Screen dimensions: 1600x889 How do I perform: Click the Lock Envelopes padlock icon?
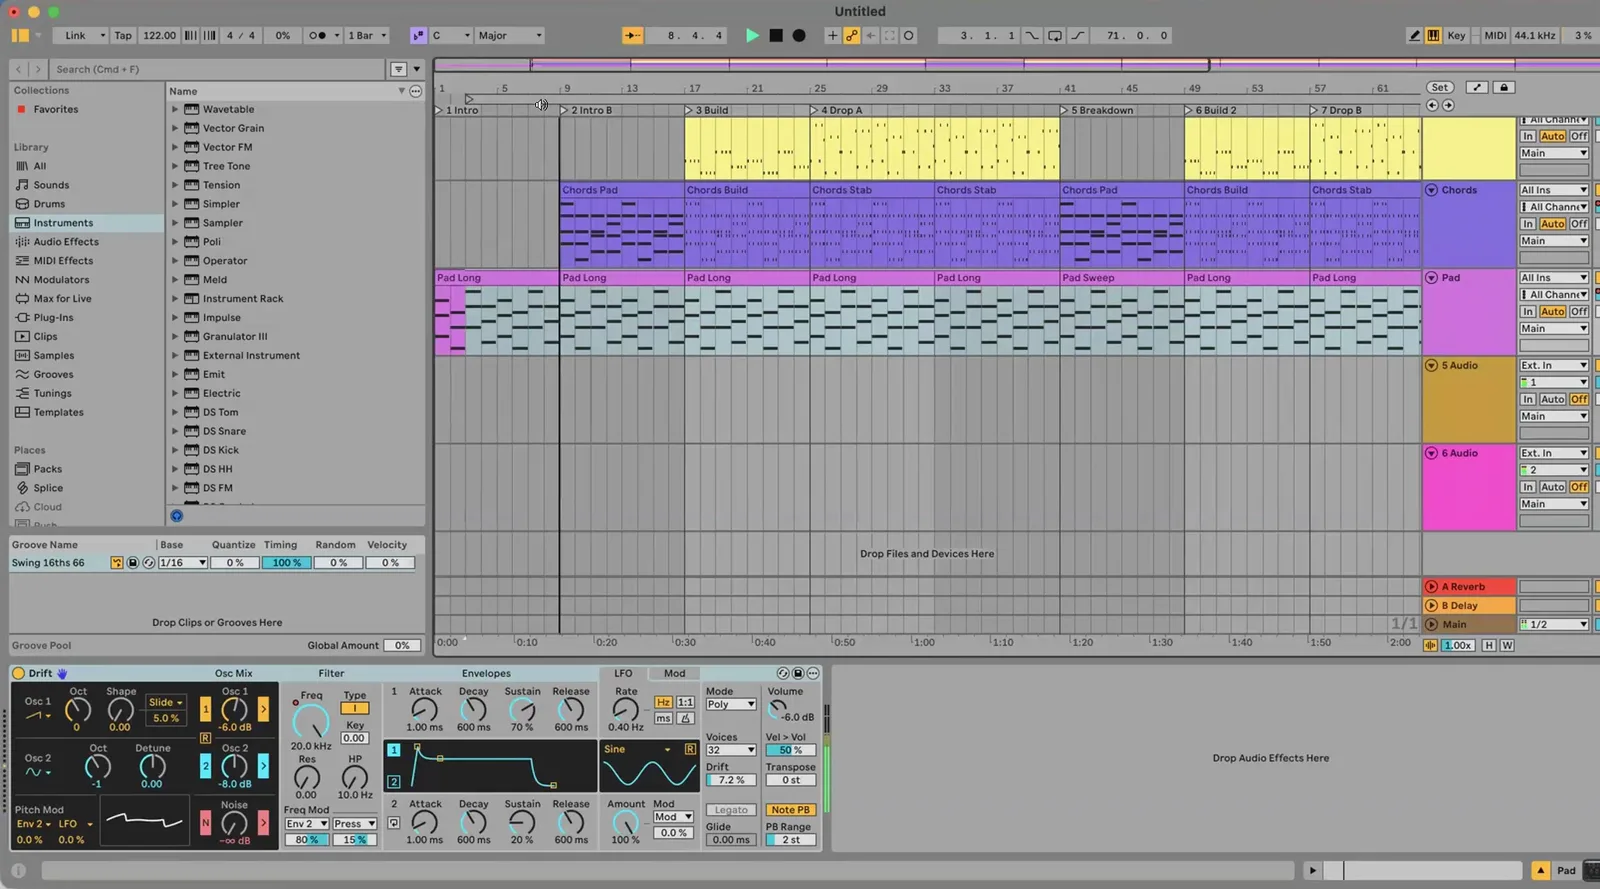point(1503,87)
